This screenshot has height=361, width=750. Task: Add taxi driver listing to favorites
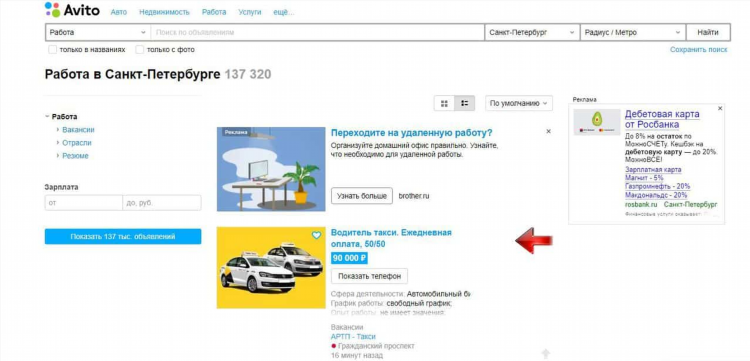click(316, 235)
